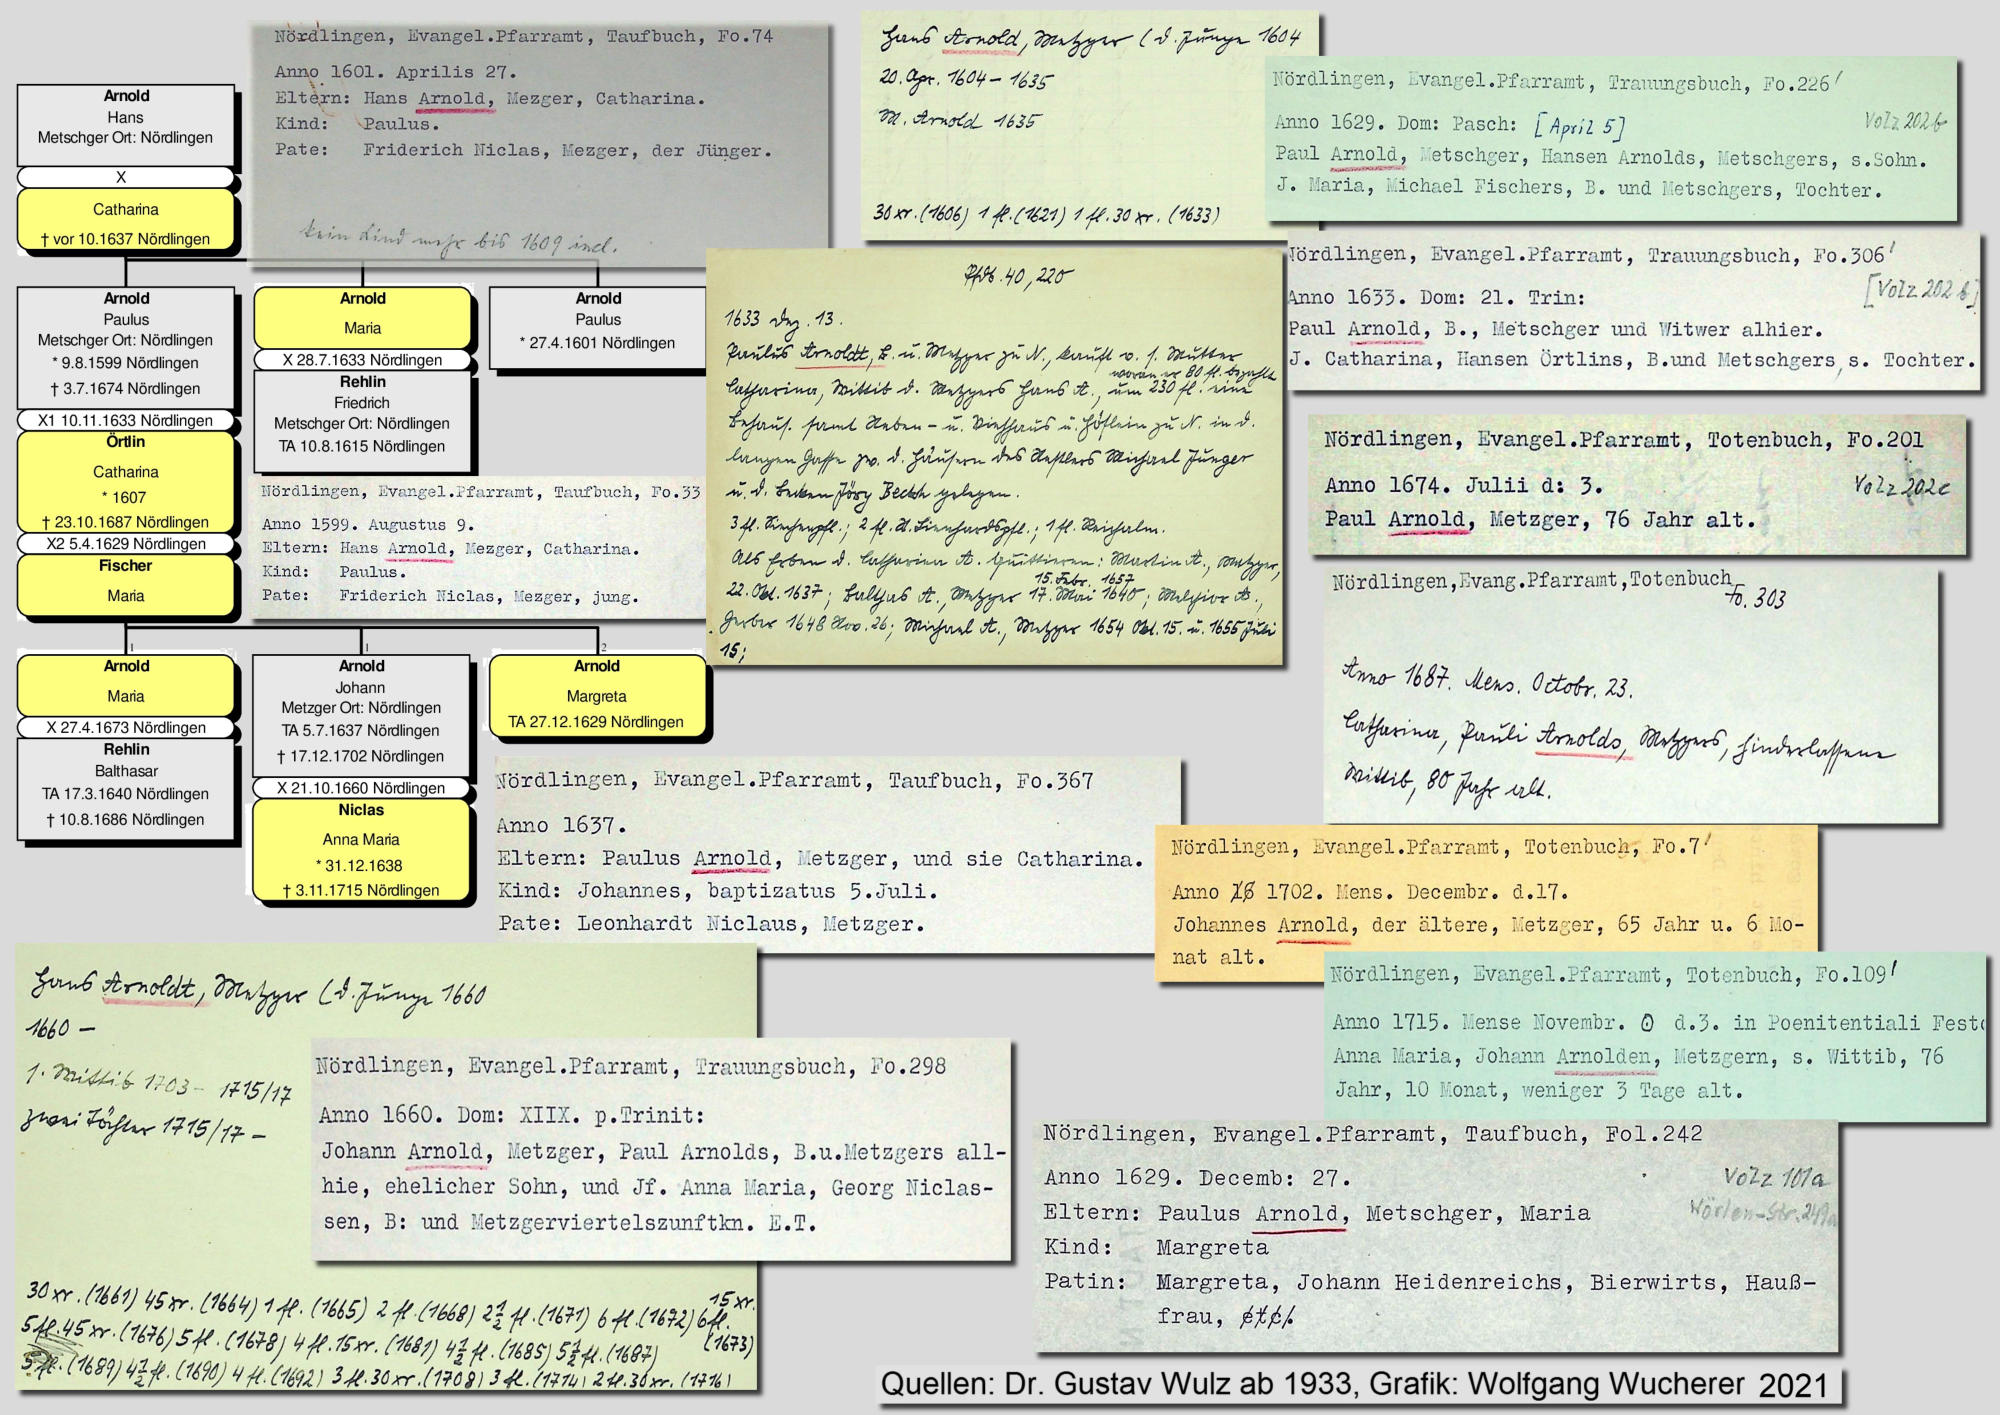This screenshot has height=1415, width=2000.
Task: Click Balthasar Rehlin tree box
Action: (126, 788)
